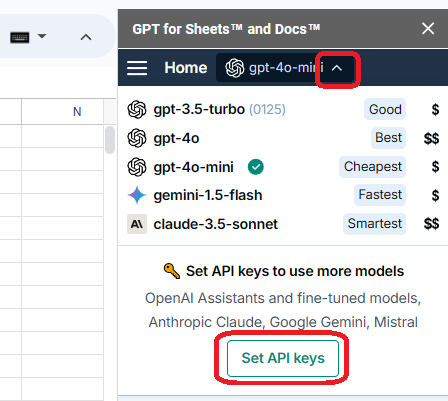
Task: Click the Set API keys button
Action: coord(283,358)
